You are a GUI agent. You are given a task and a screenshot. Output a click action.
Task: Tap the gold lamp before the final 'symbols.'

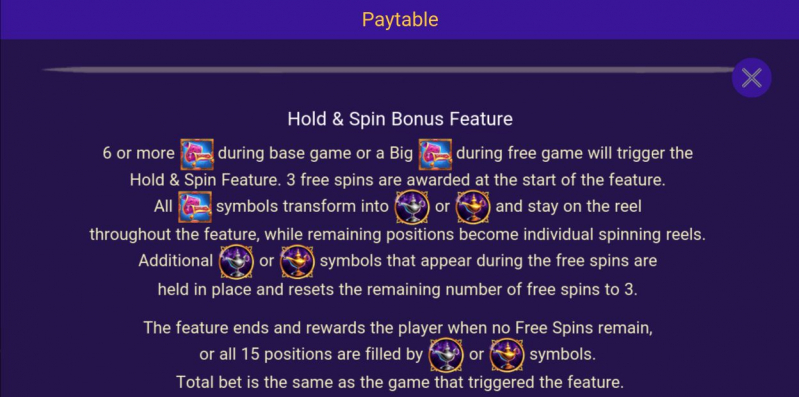point(507,355)
